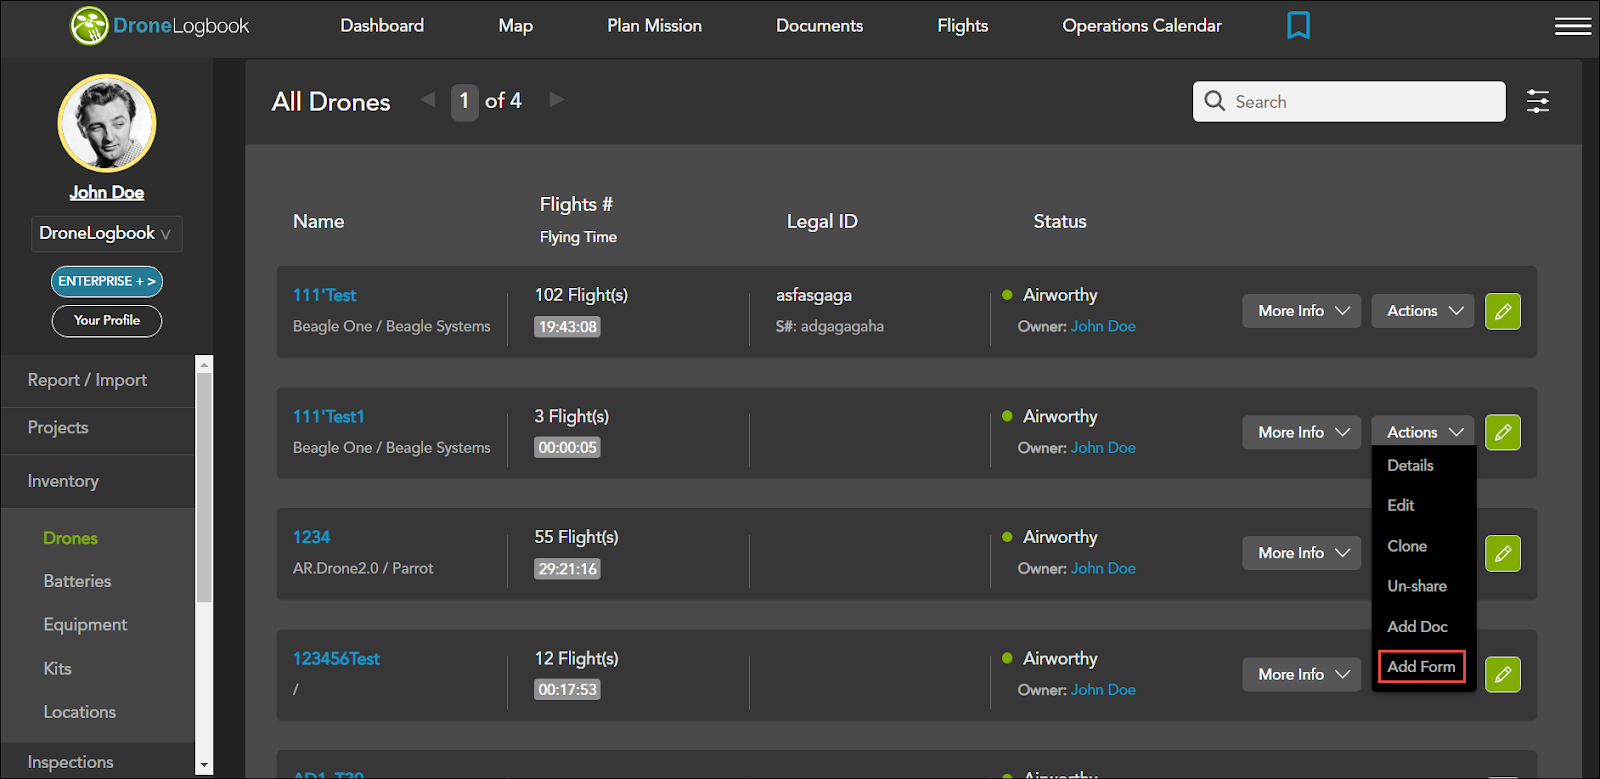This screenshot has height=779, width=1600.
Task: Open the bookmark icon in top bar
Action: click(x=1298, y=25)
